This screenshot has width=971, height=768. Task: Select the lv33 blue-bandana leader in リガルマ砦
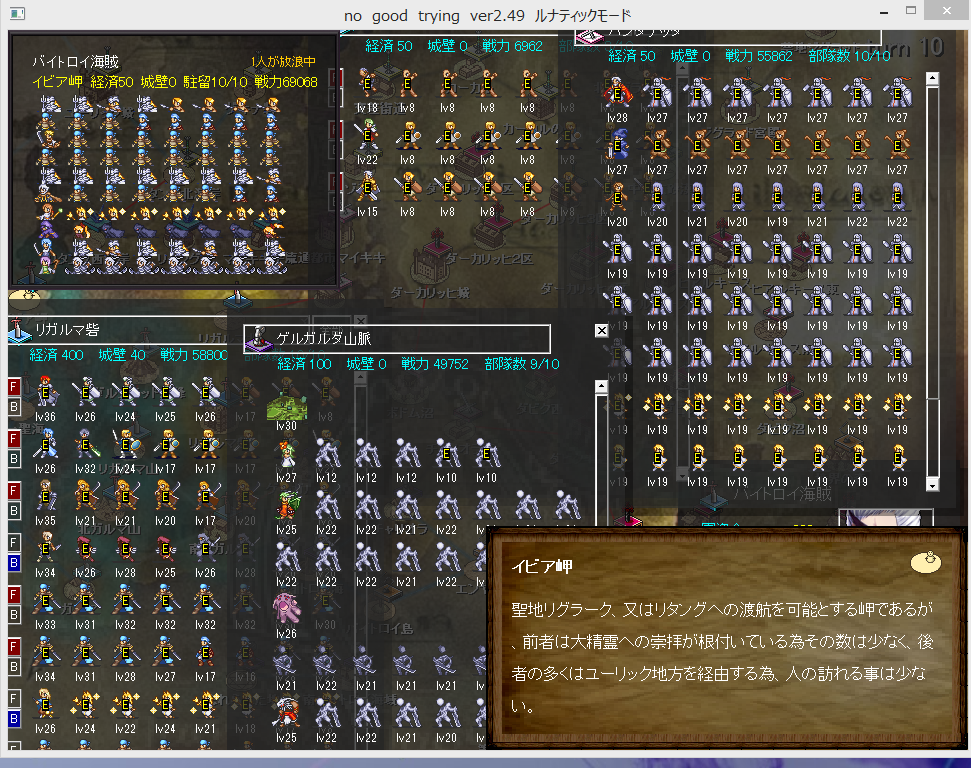click(45, 600)
